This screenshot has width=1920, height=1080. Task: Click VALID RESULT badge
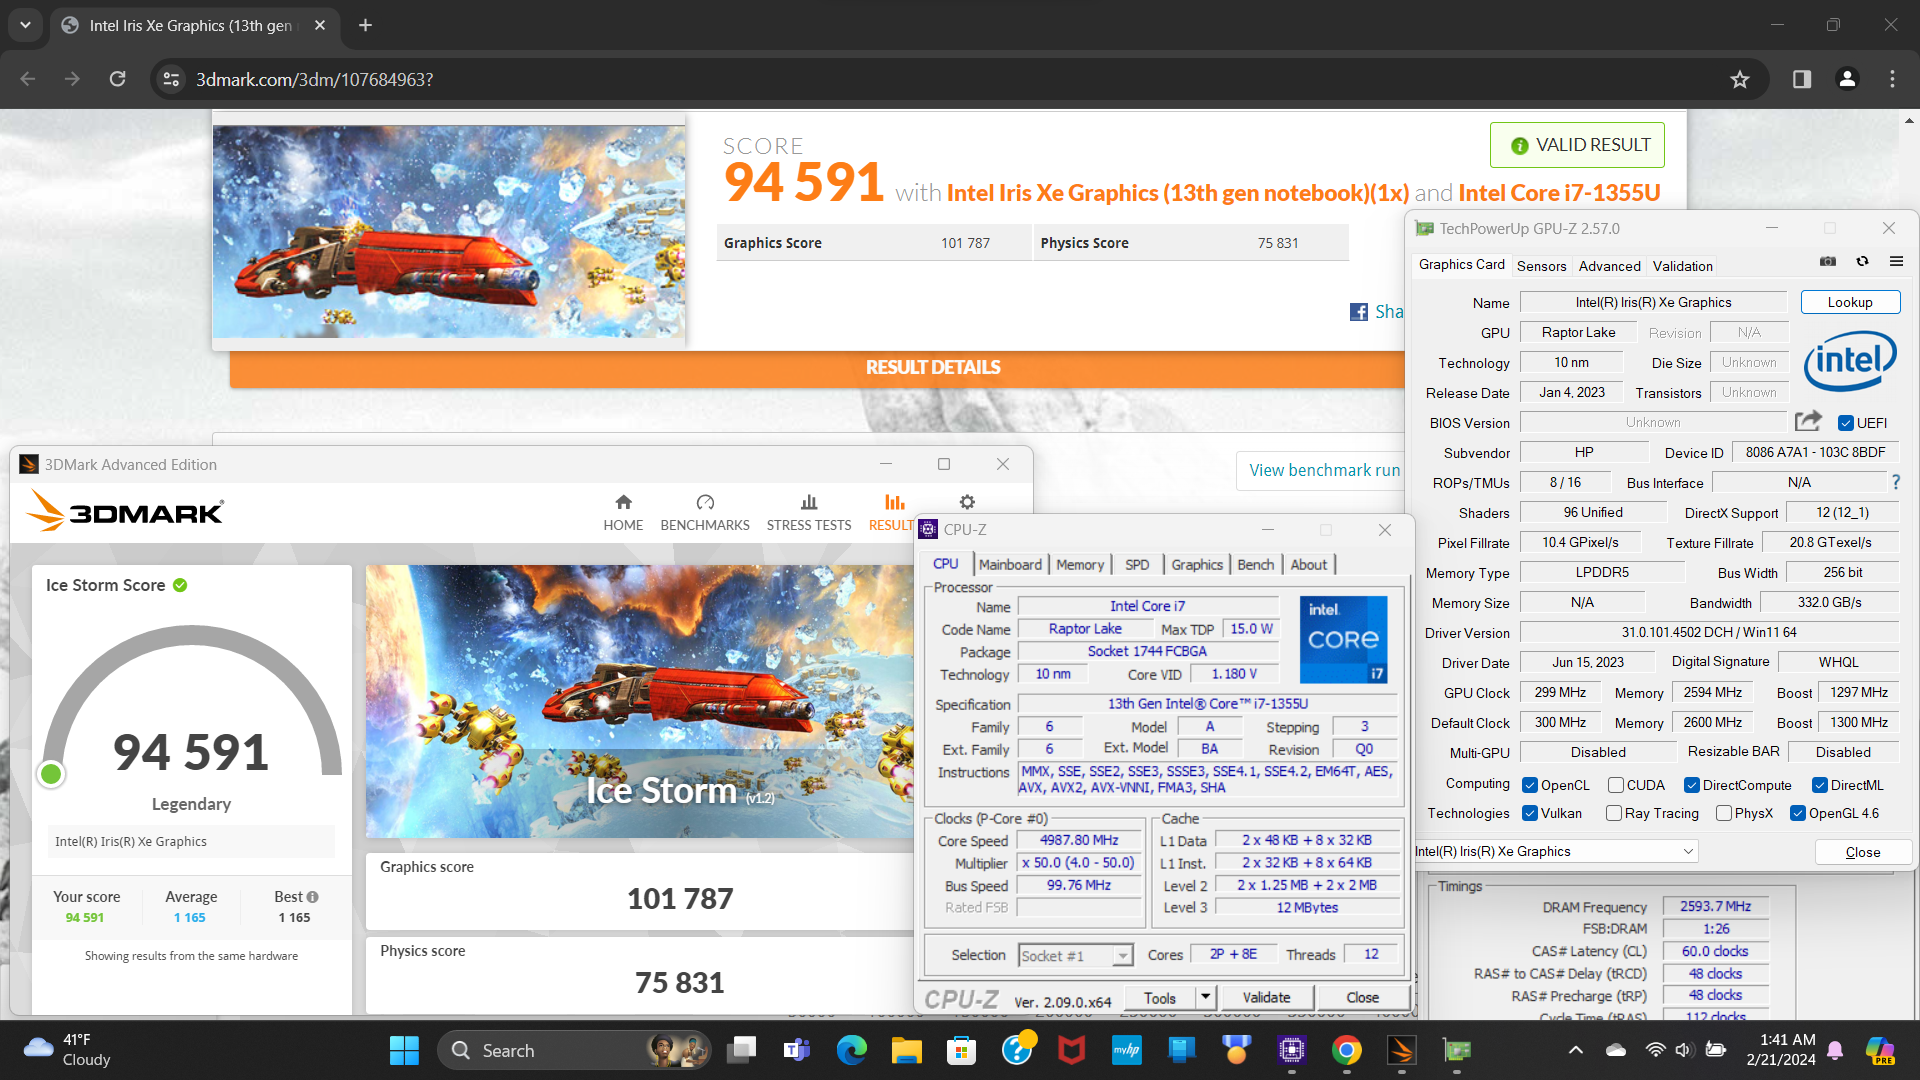(1577, 145)
